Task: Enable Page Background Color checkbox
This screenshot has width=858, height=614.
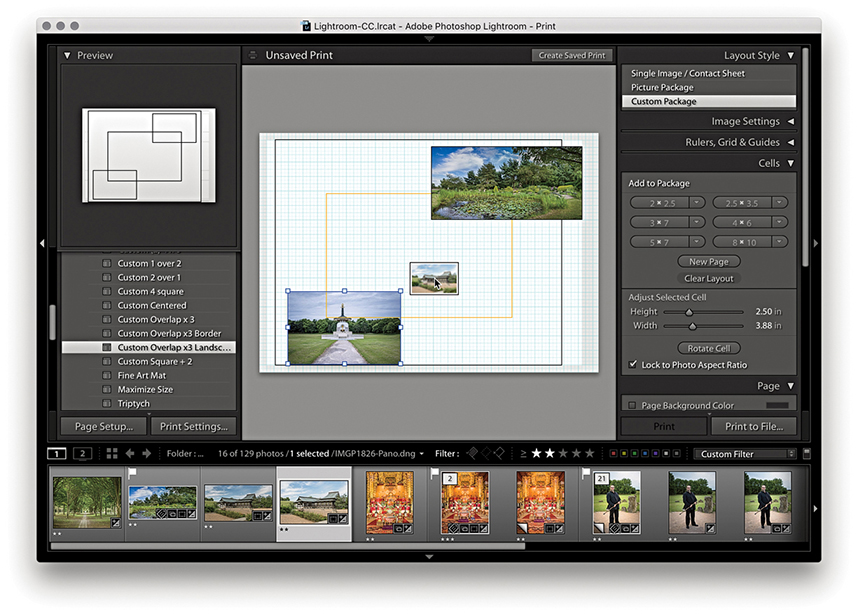Action: [632, 406]
